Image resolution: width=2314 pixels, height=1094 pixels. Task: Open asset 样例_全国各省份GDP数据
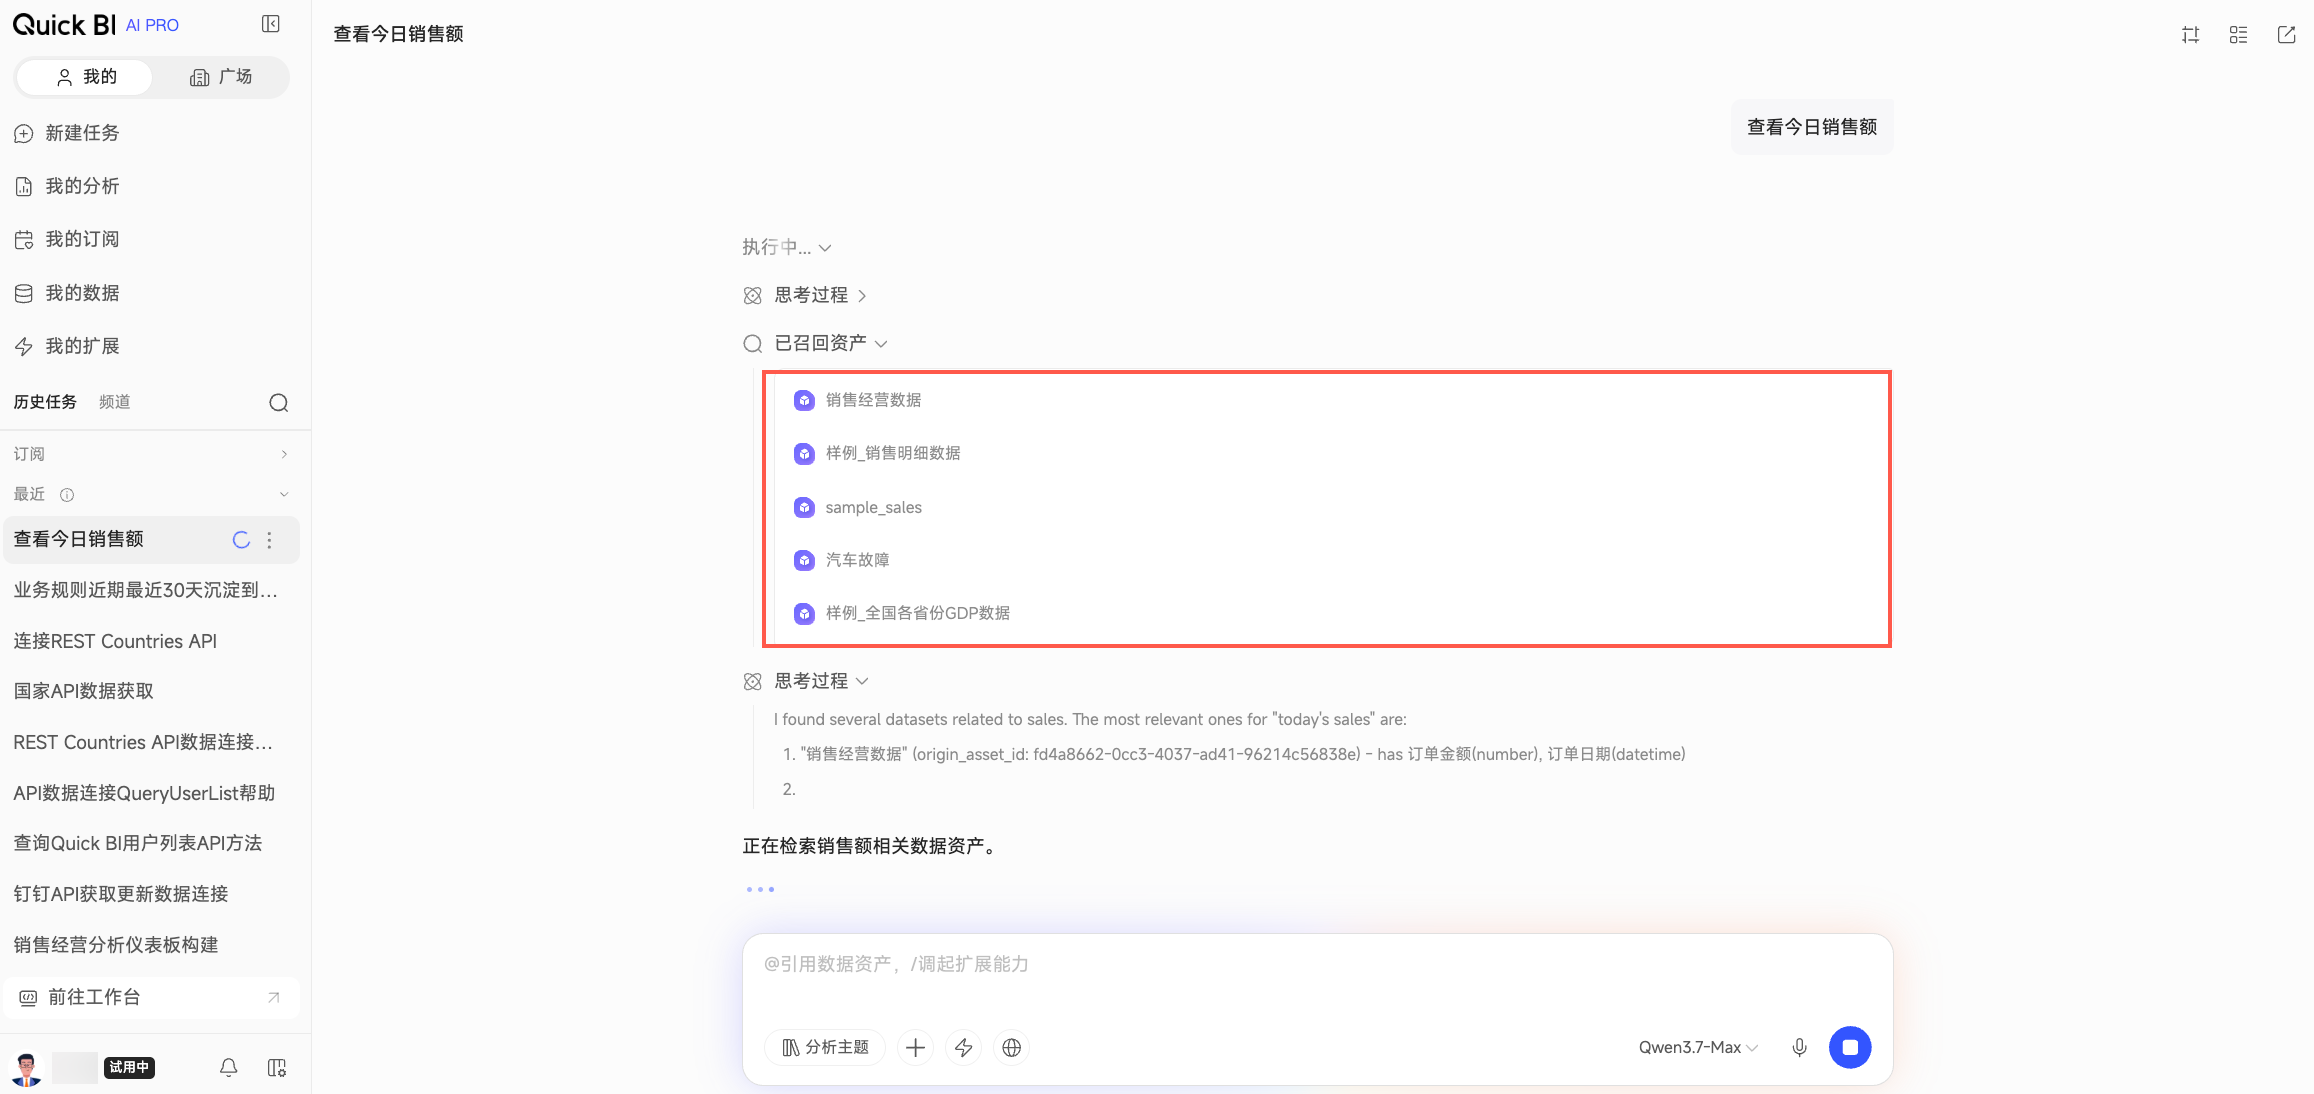tap(902, 613)
